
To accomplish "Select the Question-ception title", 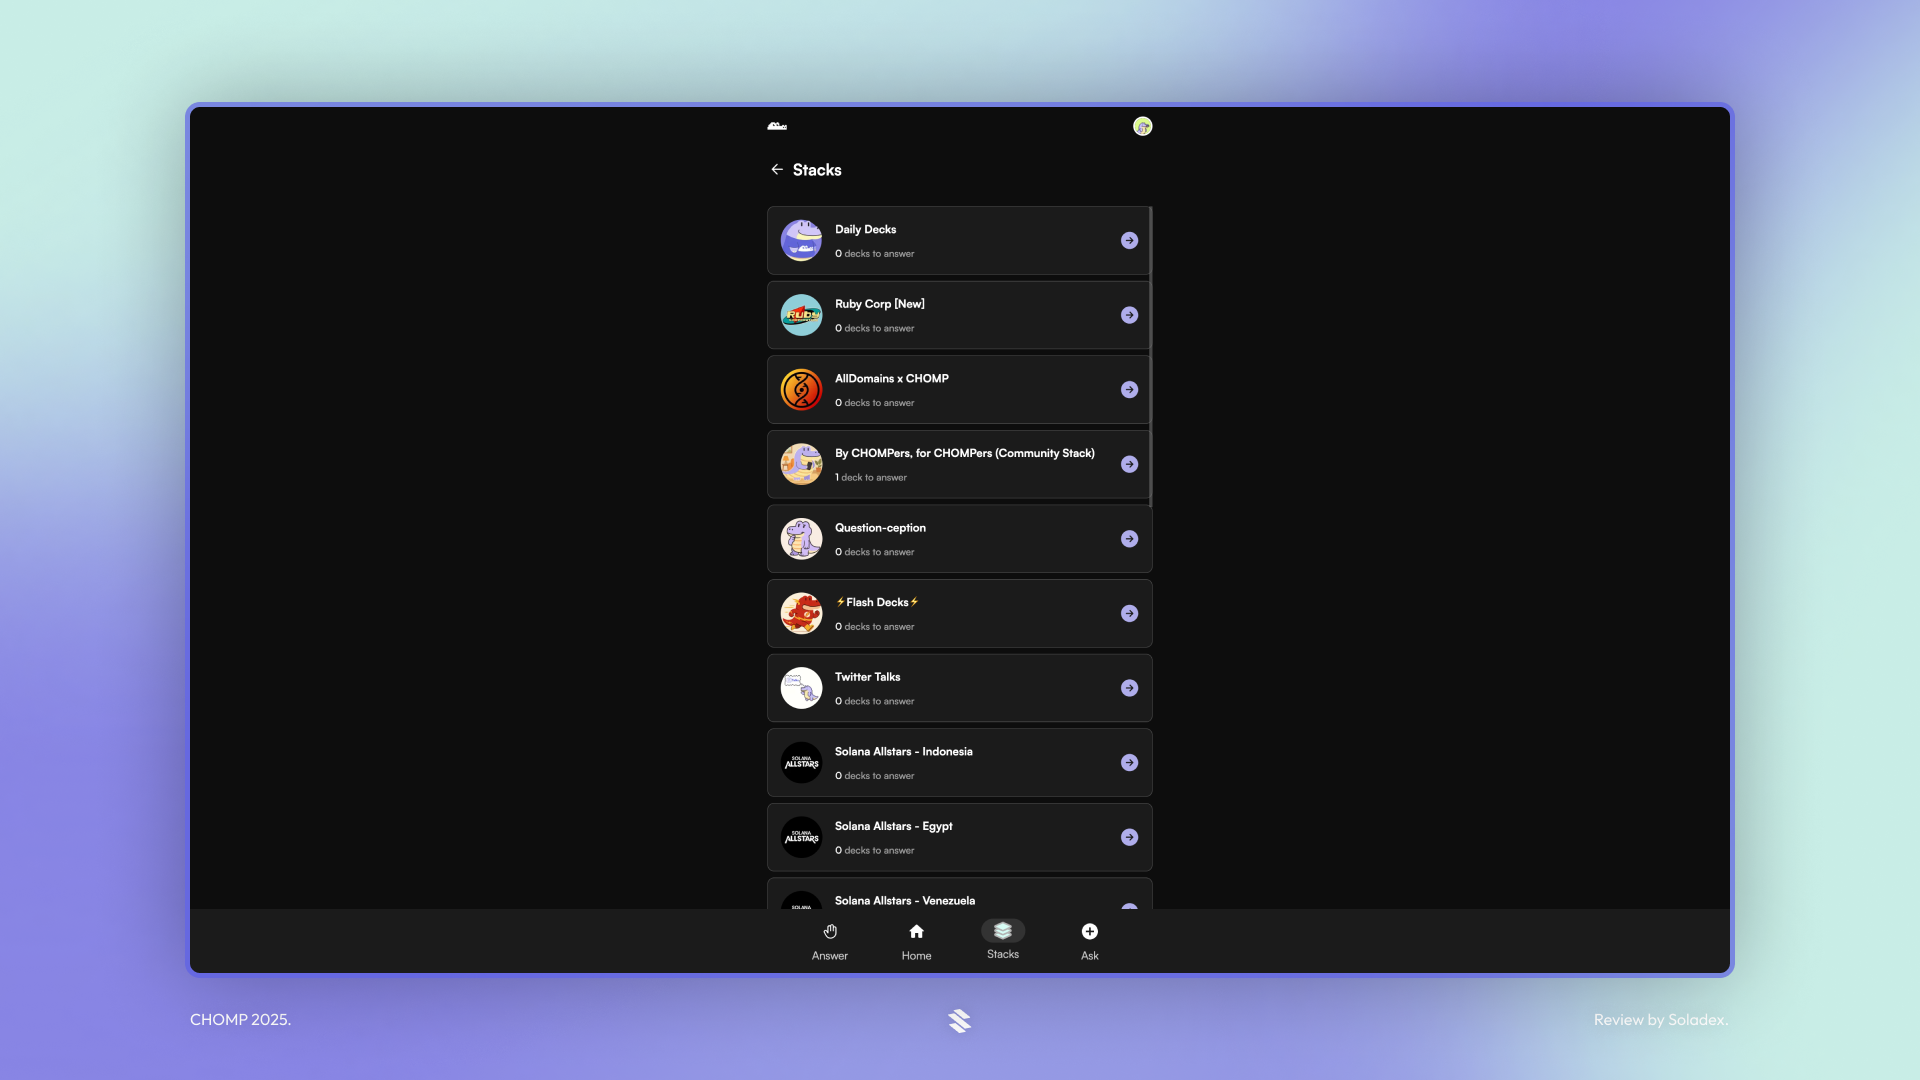I will tap(880, 528).
